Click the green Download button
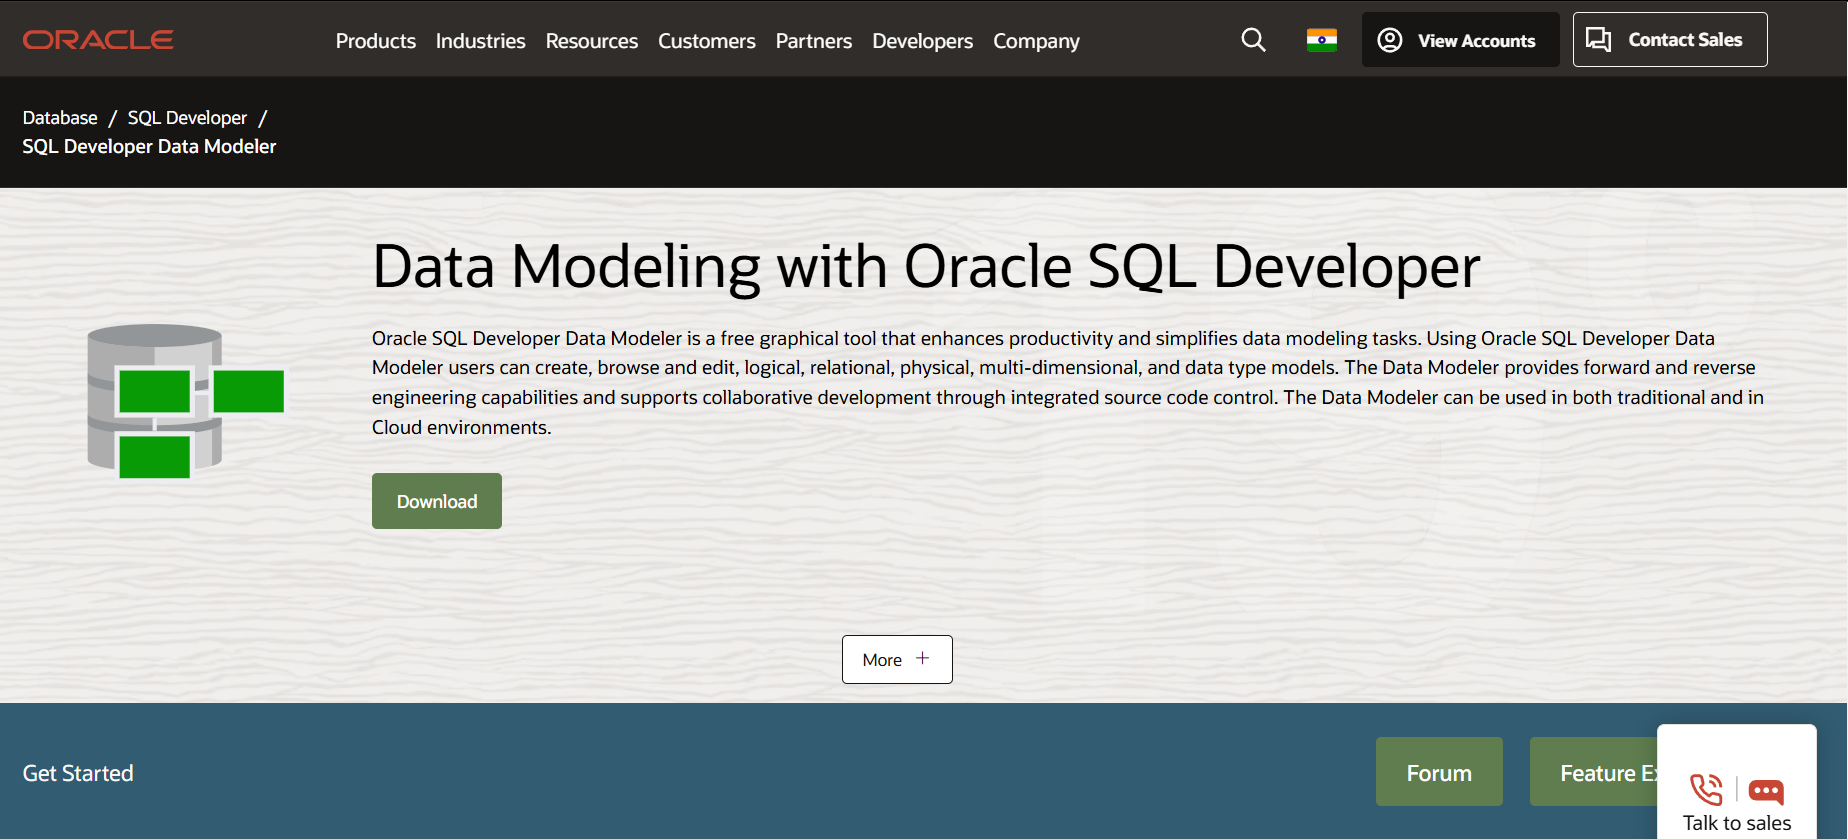The width and height of the screenshot is (1848, 839). 437,501
